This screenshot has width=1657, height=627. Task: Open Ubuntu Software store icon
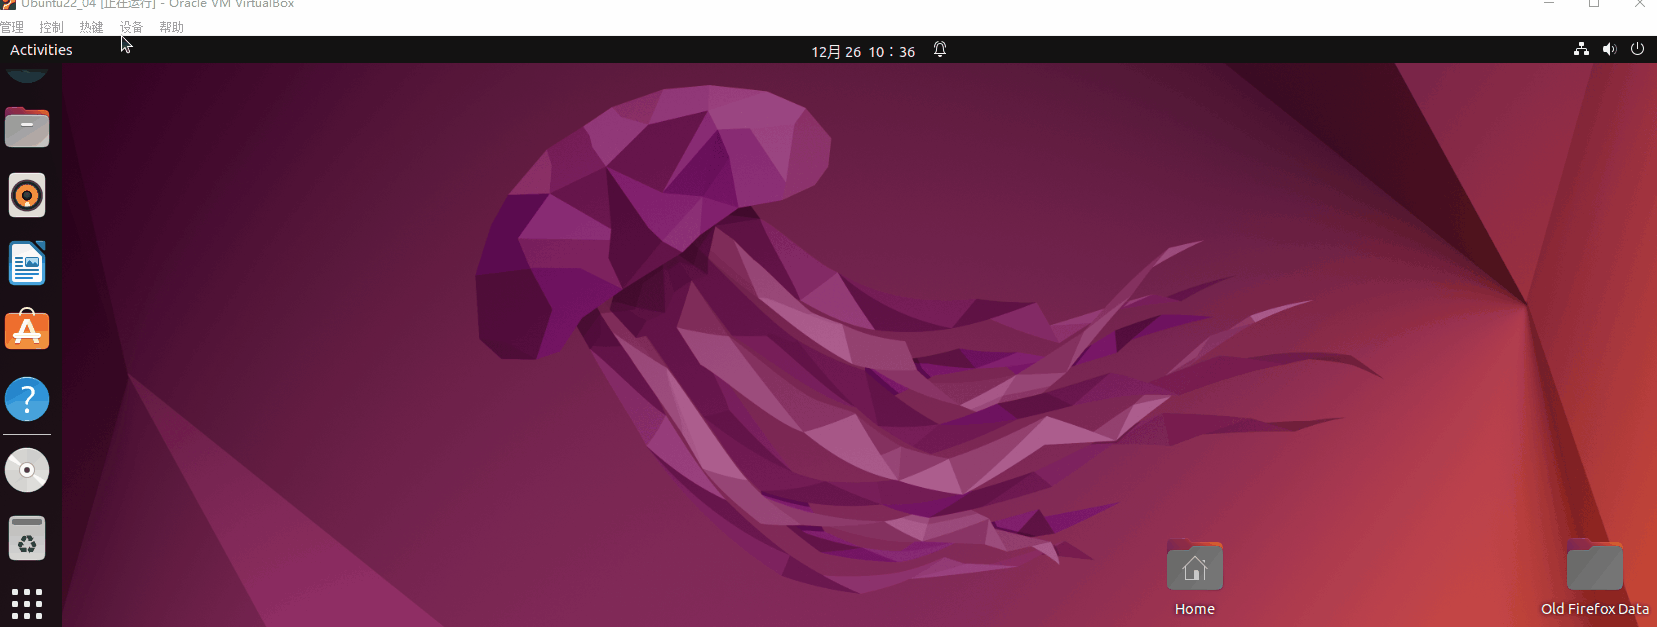pos(27,330)
